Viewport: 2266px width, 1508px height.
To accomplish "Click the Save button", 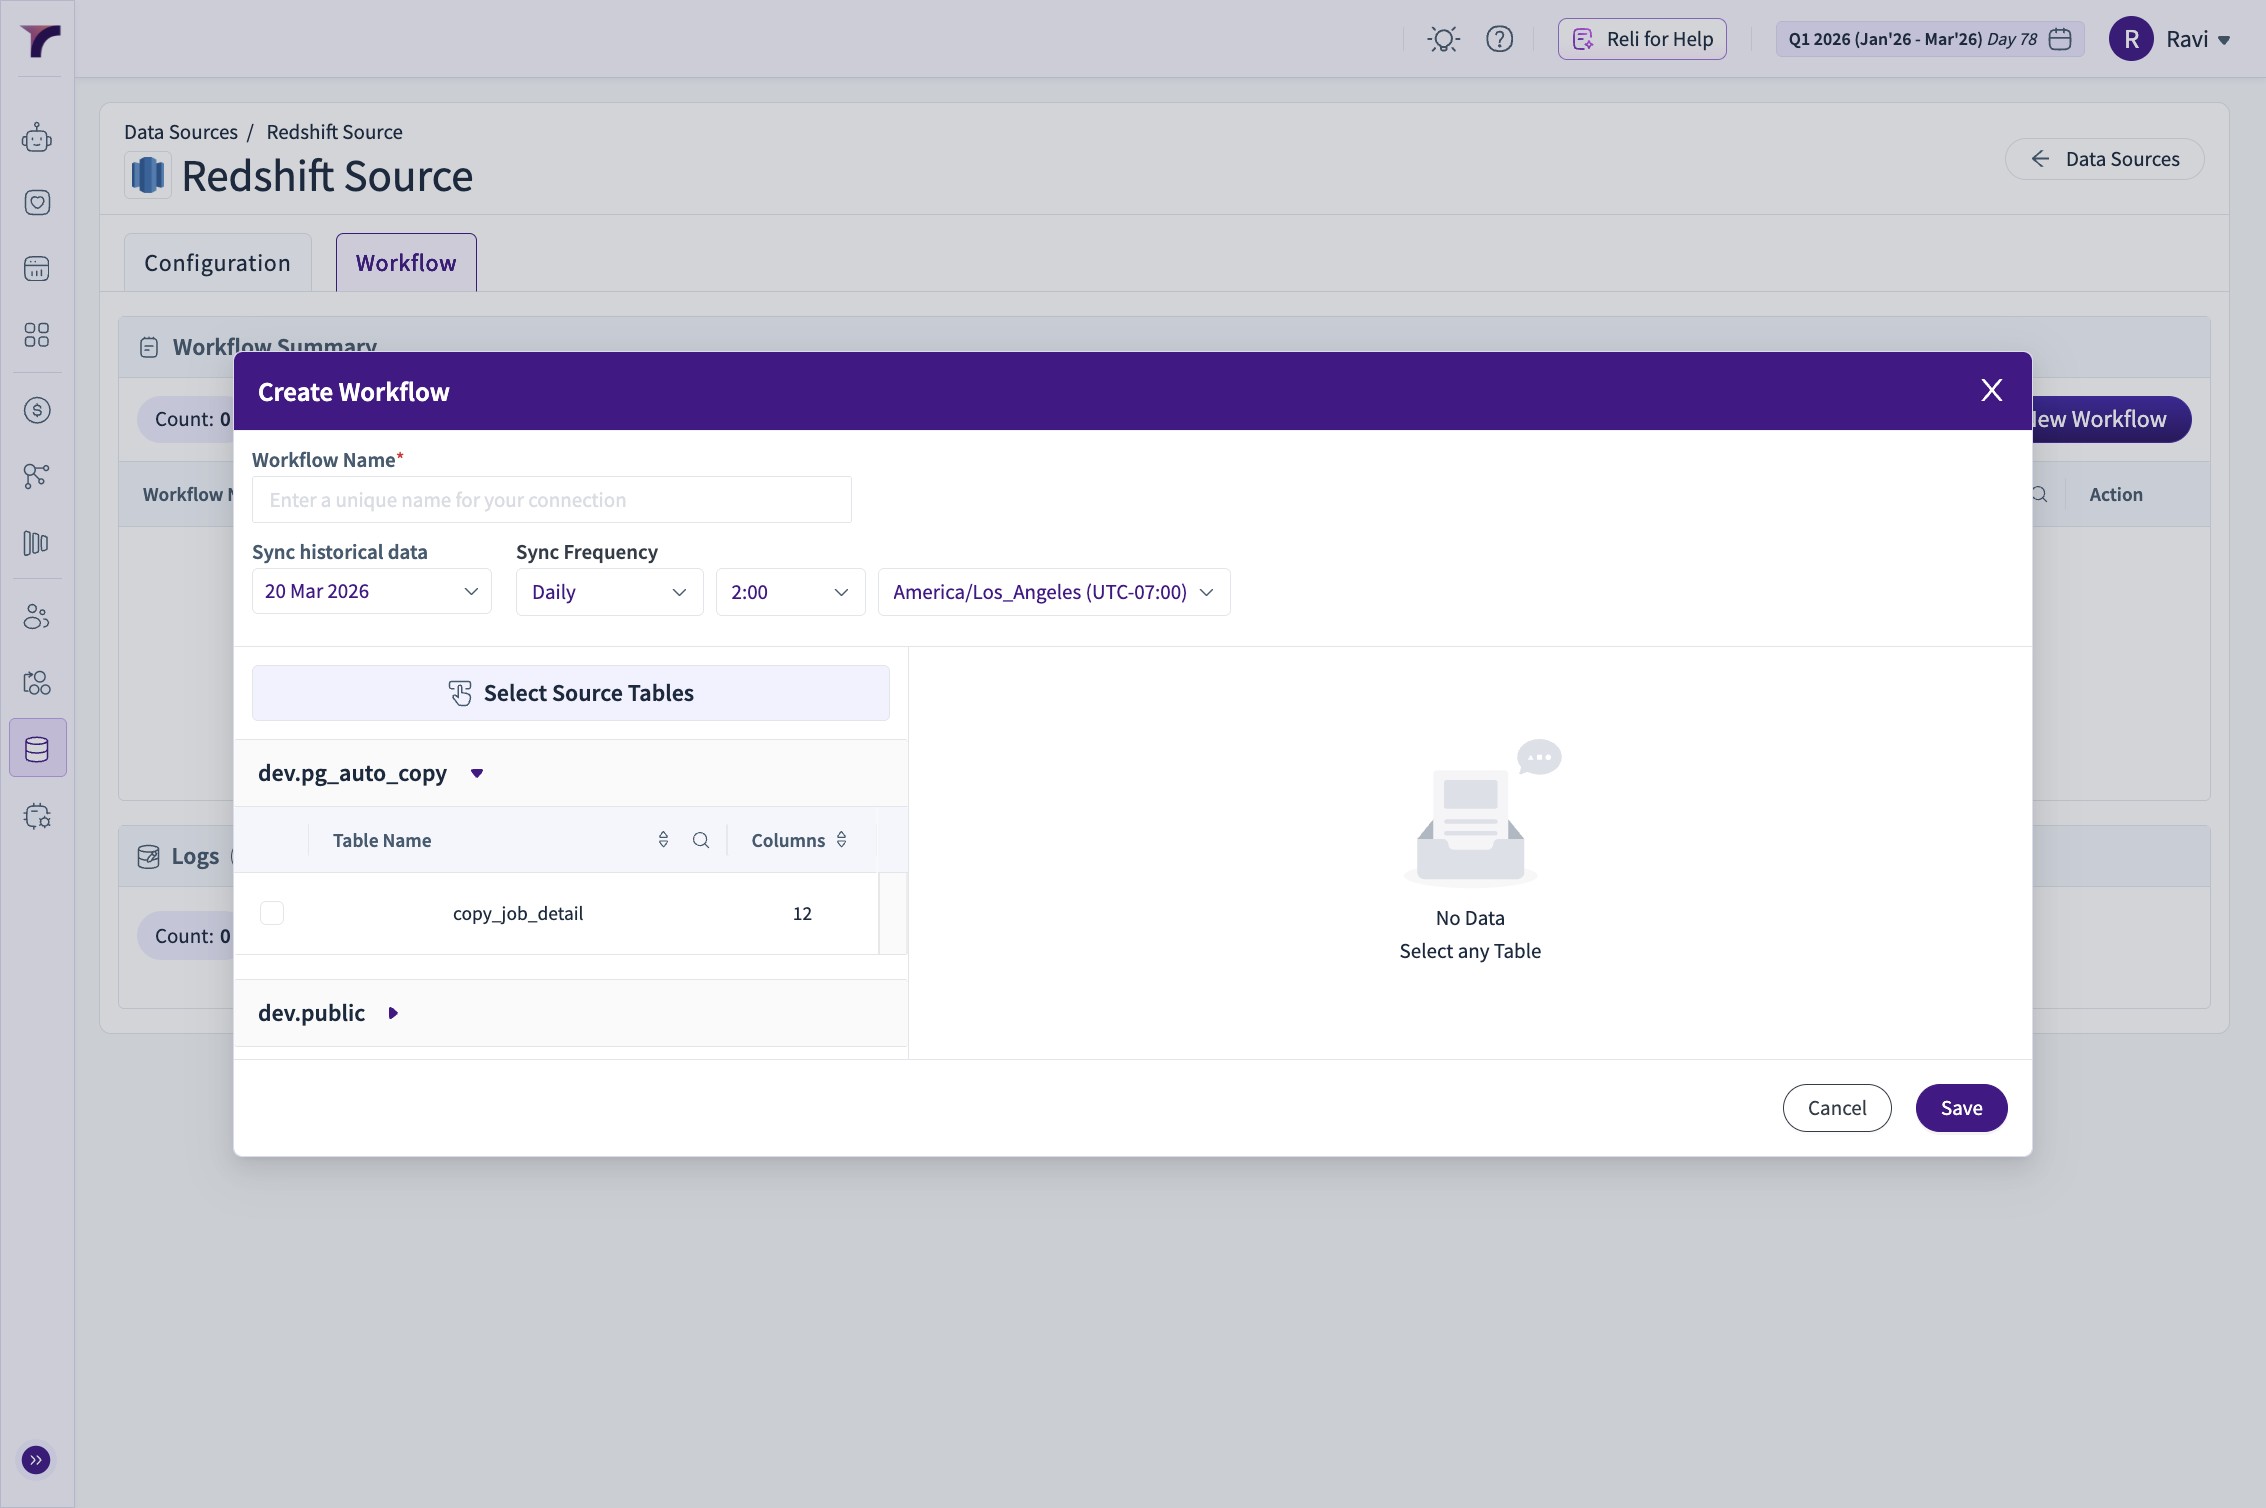I will tap(1960, 1108).
